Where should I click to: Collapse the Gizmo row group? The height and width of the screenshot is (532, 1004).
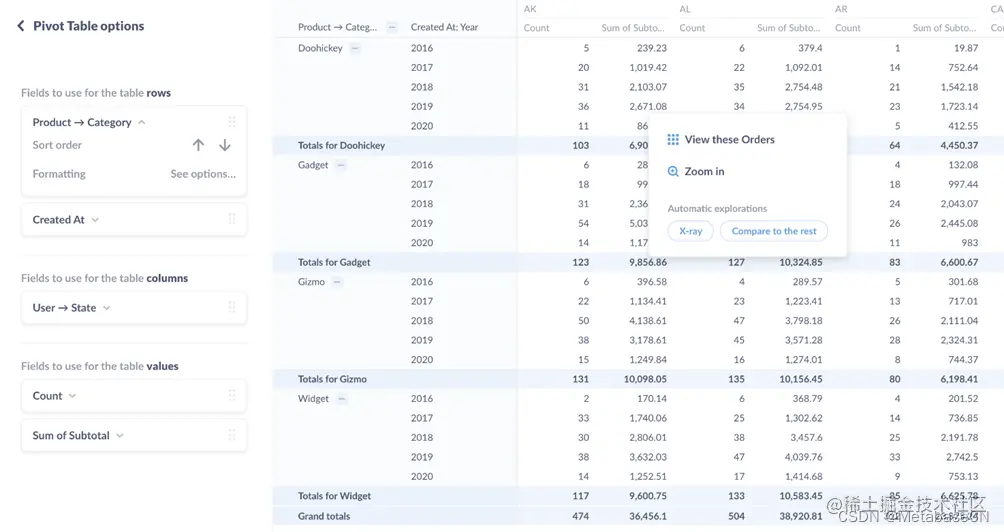[x=337, y=282]
